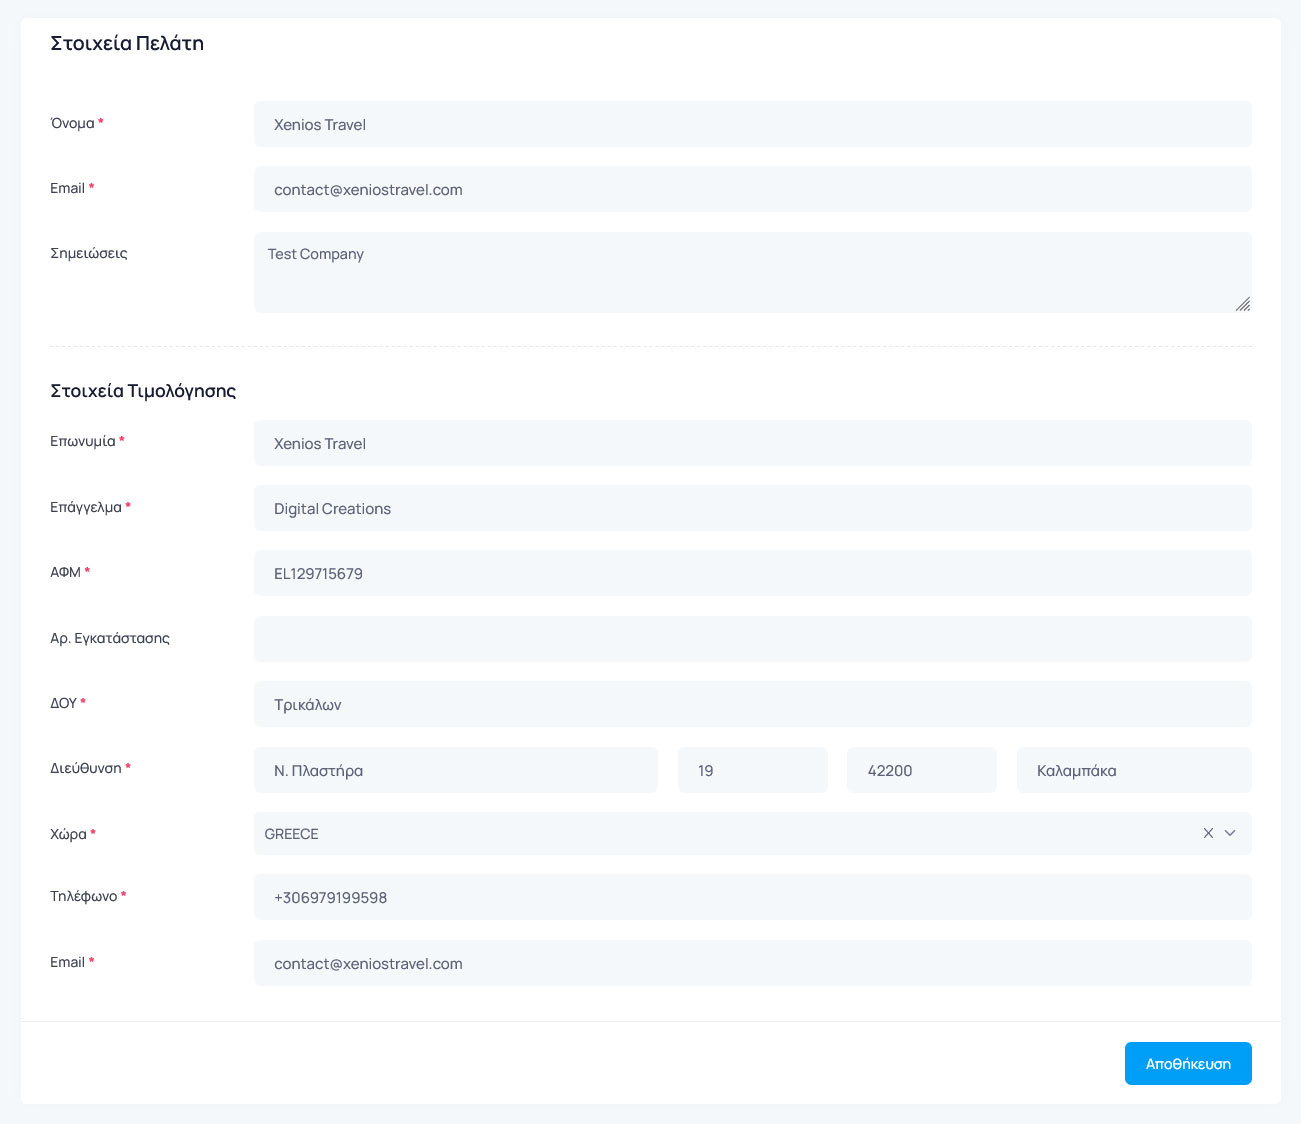Select the city field with Καλαμπάκα

tap(1133, 770)
